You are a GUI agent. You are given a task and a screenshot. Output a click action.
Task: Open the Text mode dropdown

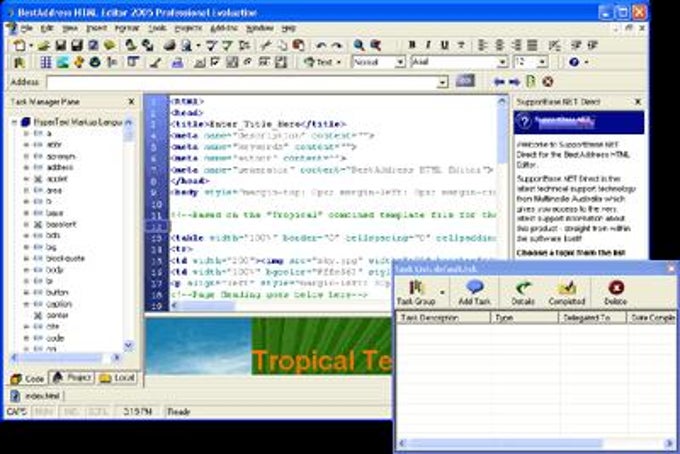(x=339, y=62)
